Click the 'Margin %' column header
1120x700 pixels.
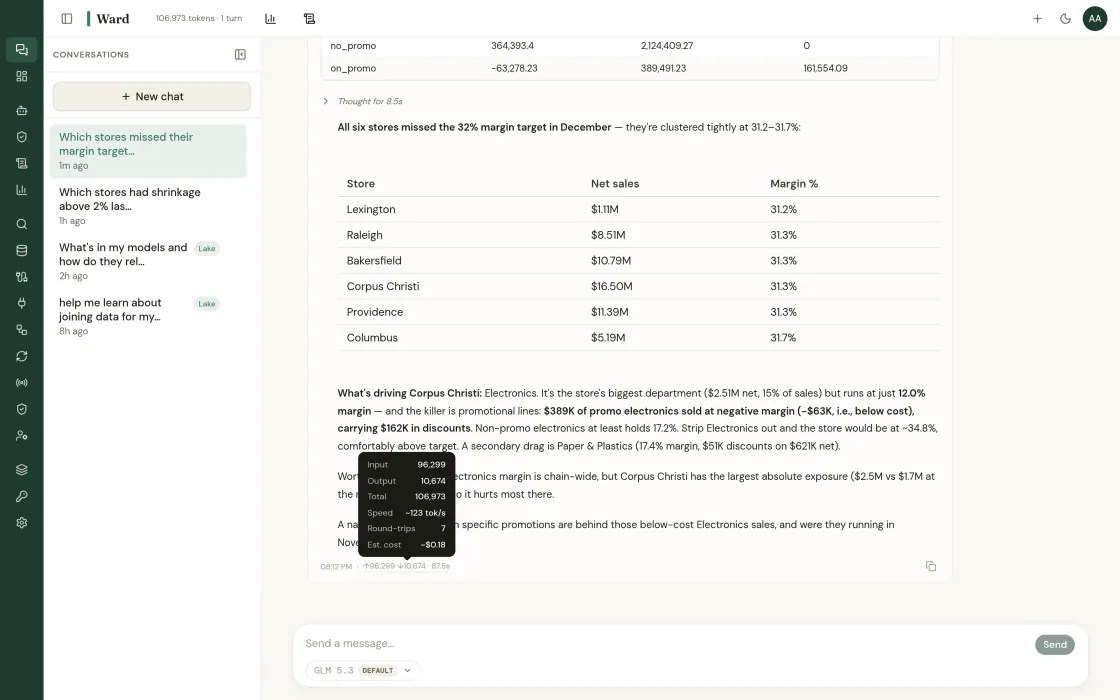tap(794, 184)
